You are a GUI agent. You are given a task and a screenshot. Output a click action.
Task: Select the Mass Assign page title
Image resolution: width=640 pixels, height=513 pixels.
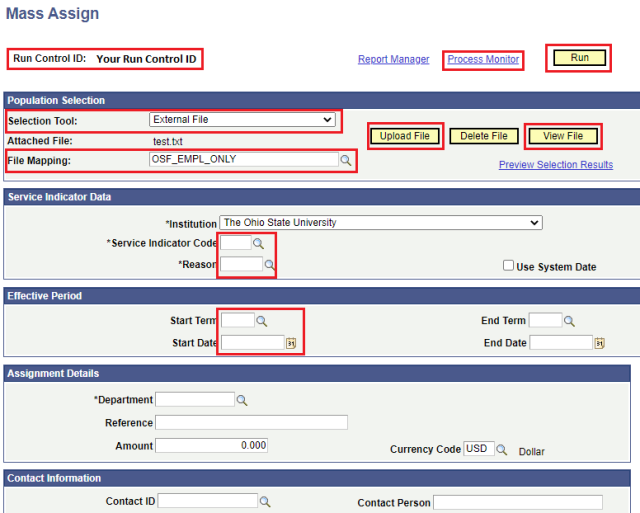(53, 13)
